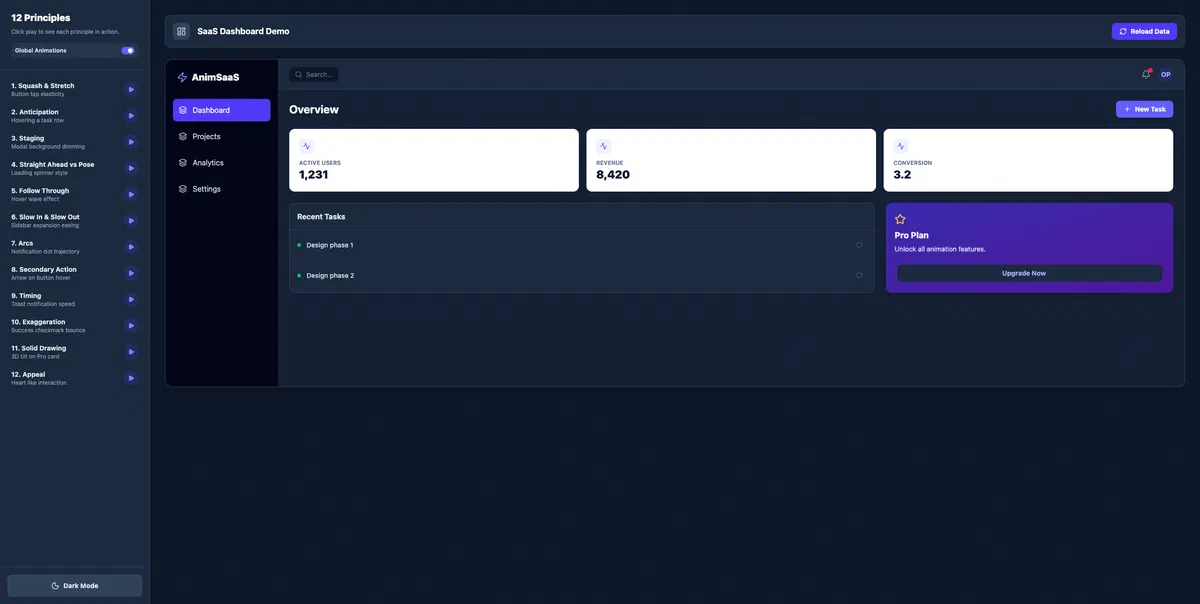The height and width of the screenshot is (604, 1200).
Task: Play the Staging principle demo
Action: tap(131, 142)
